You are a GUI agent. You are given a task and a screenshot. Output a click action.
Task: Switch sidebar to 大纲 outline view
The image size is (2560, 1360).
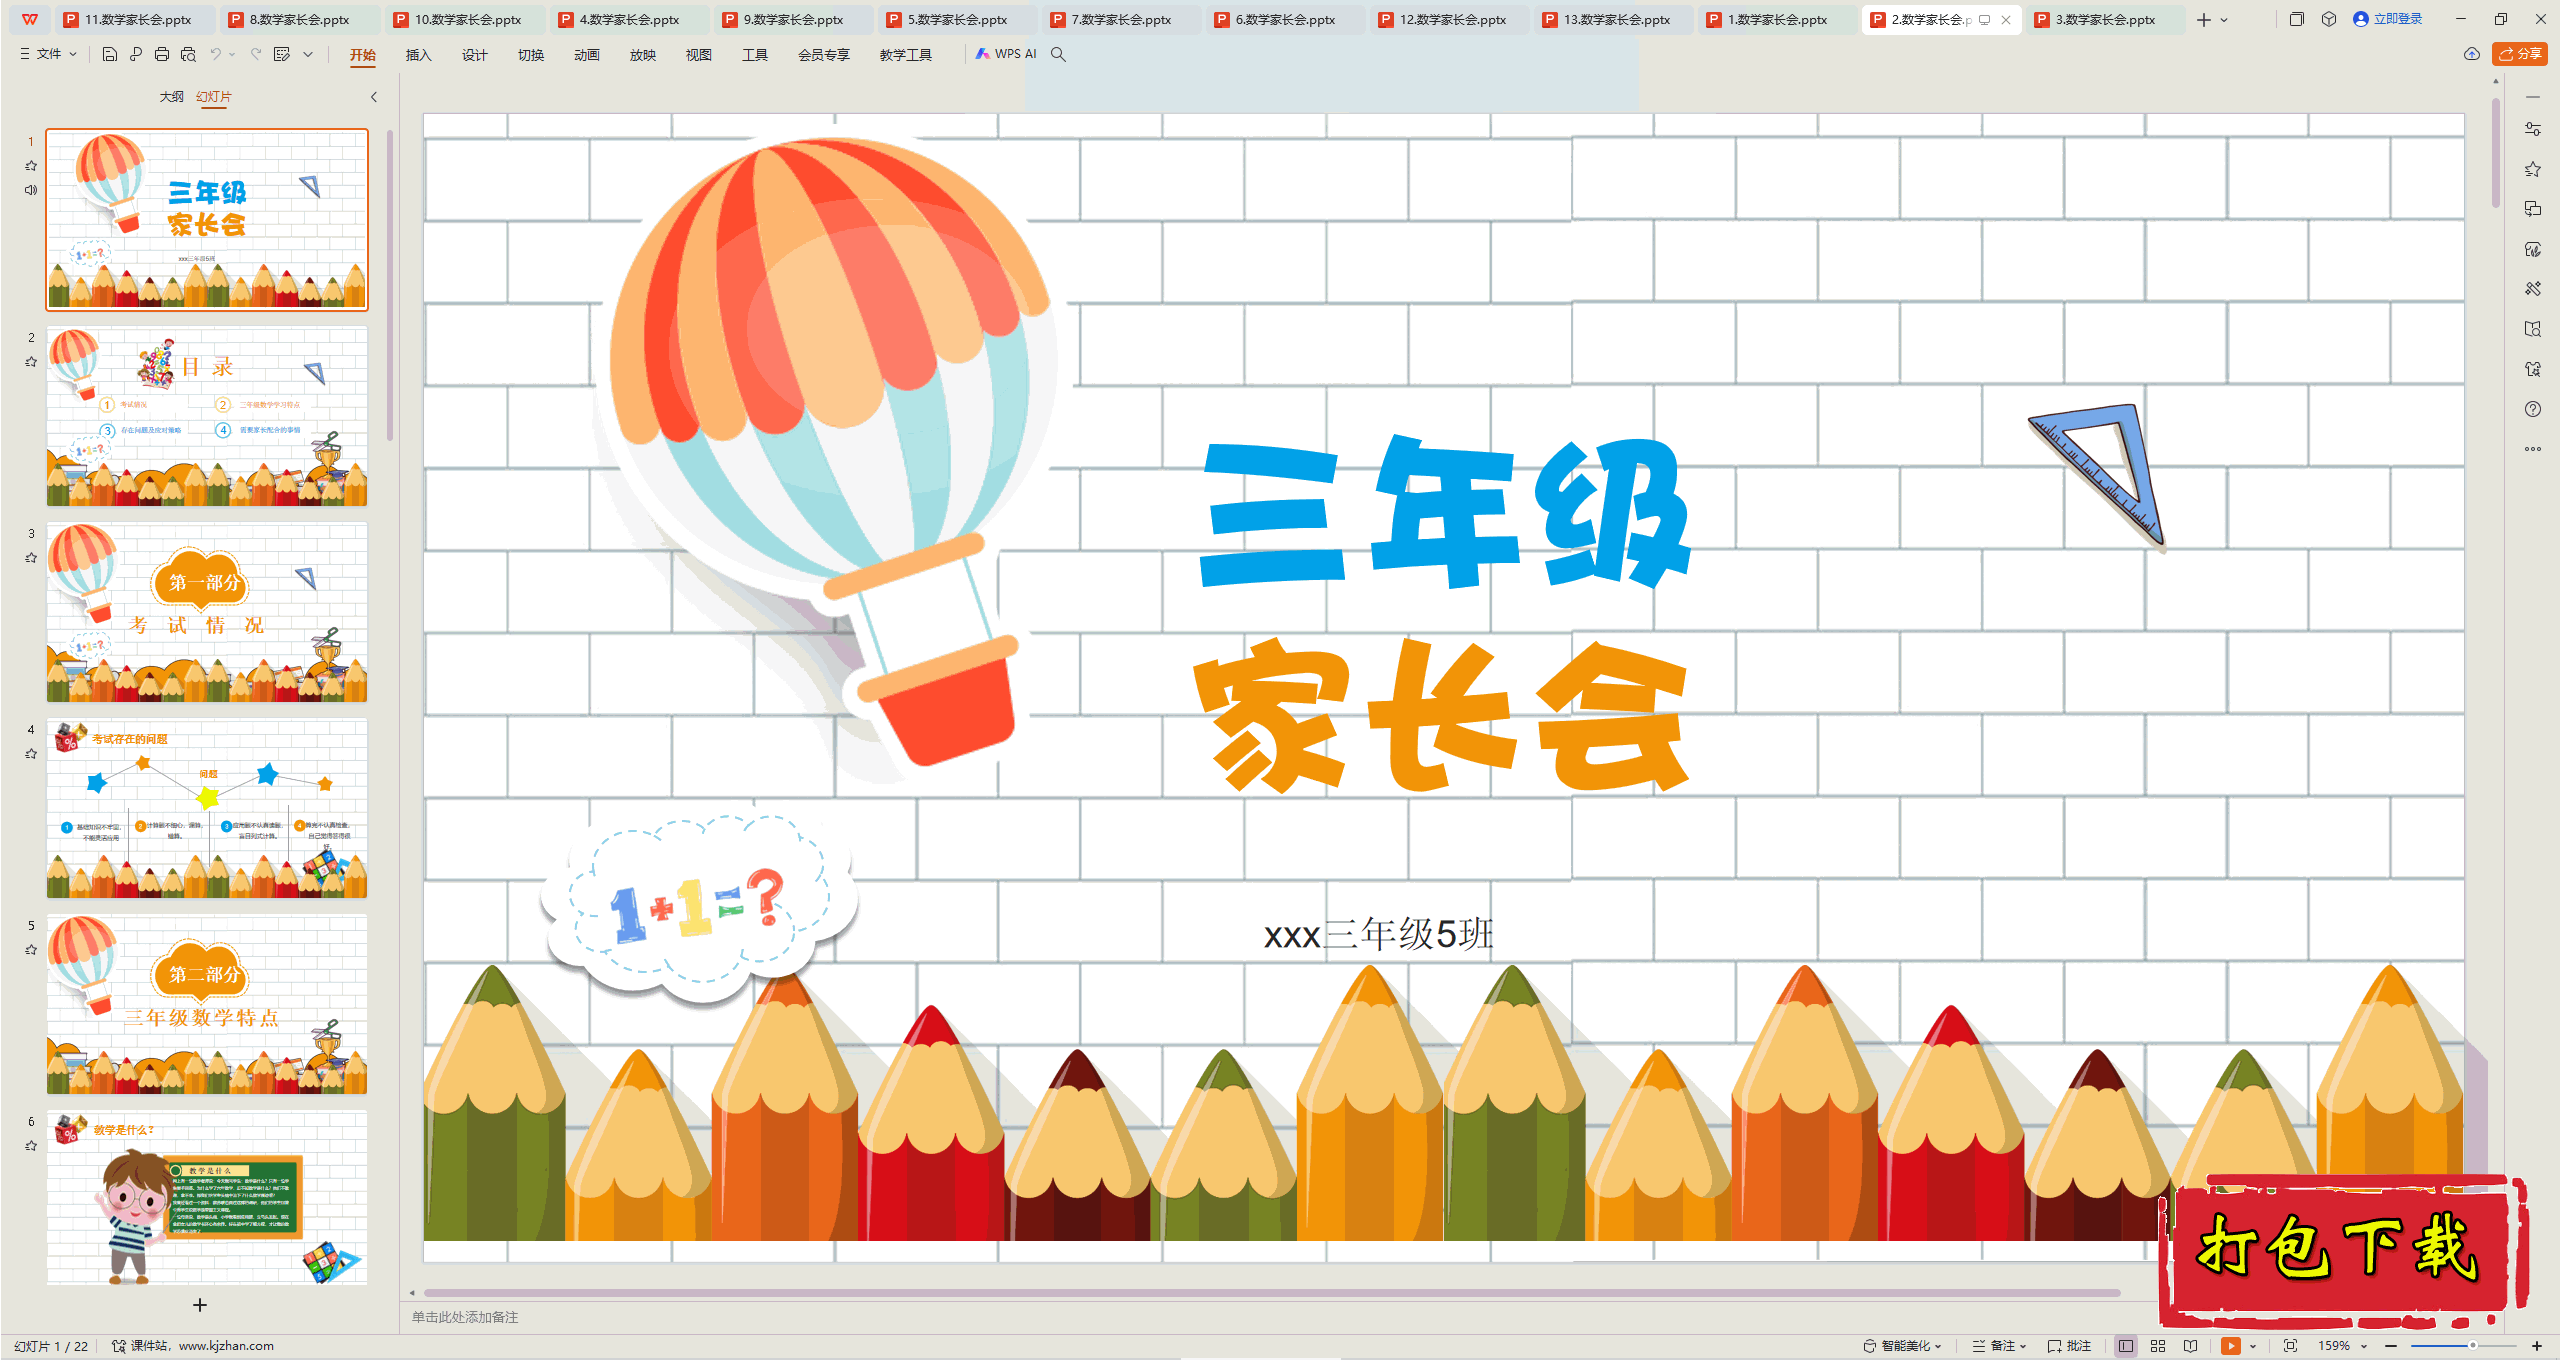(x=172, y=97)
